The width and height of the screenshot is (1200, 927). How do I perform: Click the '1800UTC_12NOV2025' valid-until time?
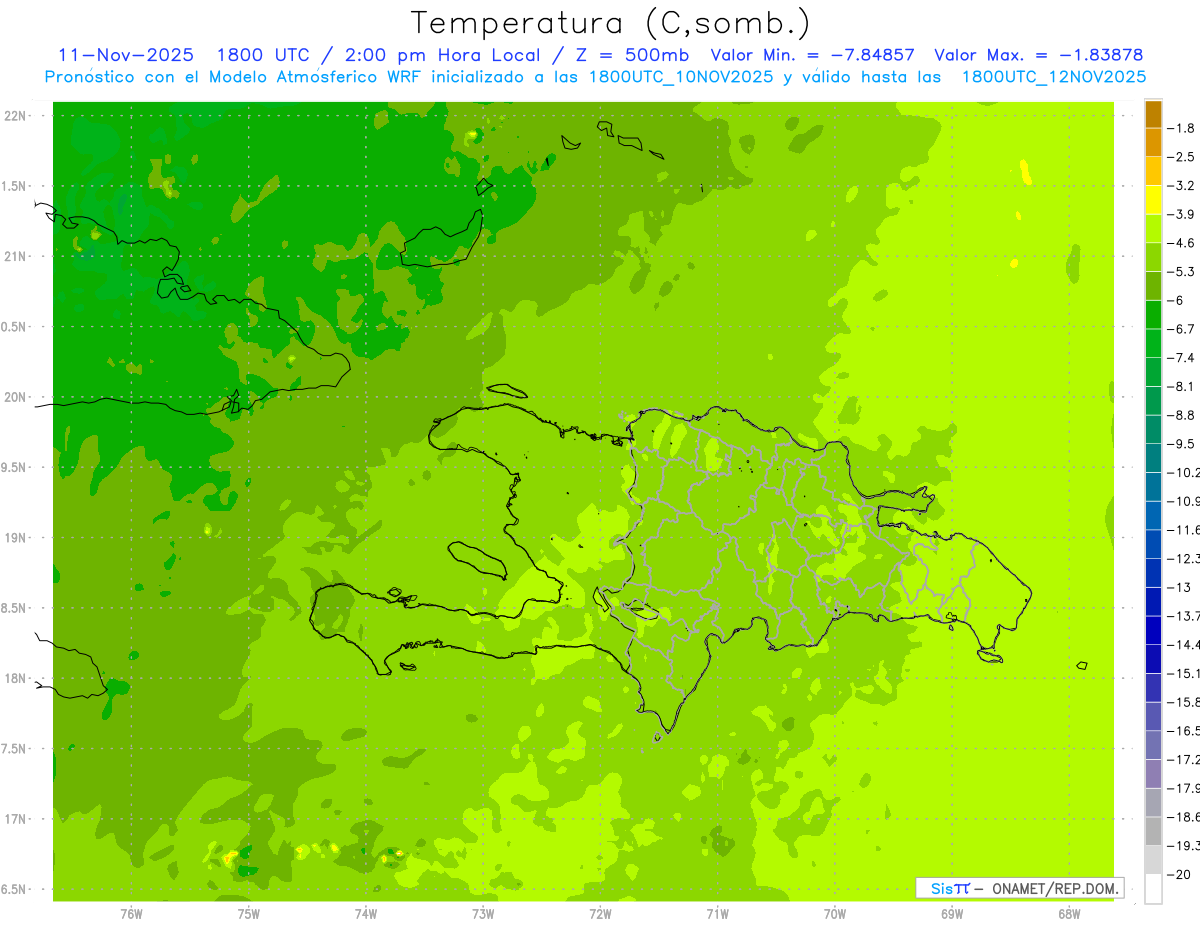[1053, 77]
